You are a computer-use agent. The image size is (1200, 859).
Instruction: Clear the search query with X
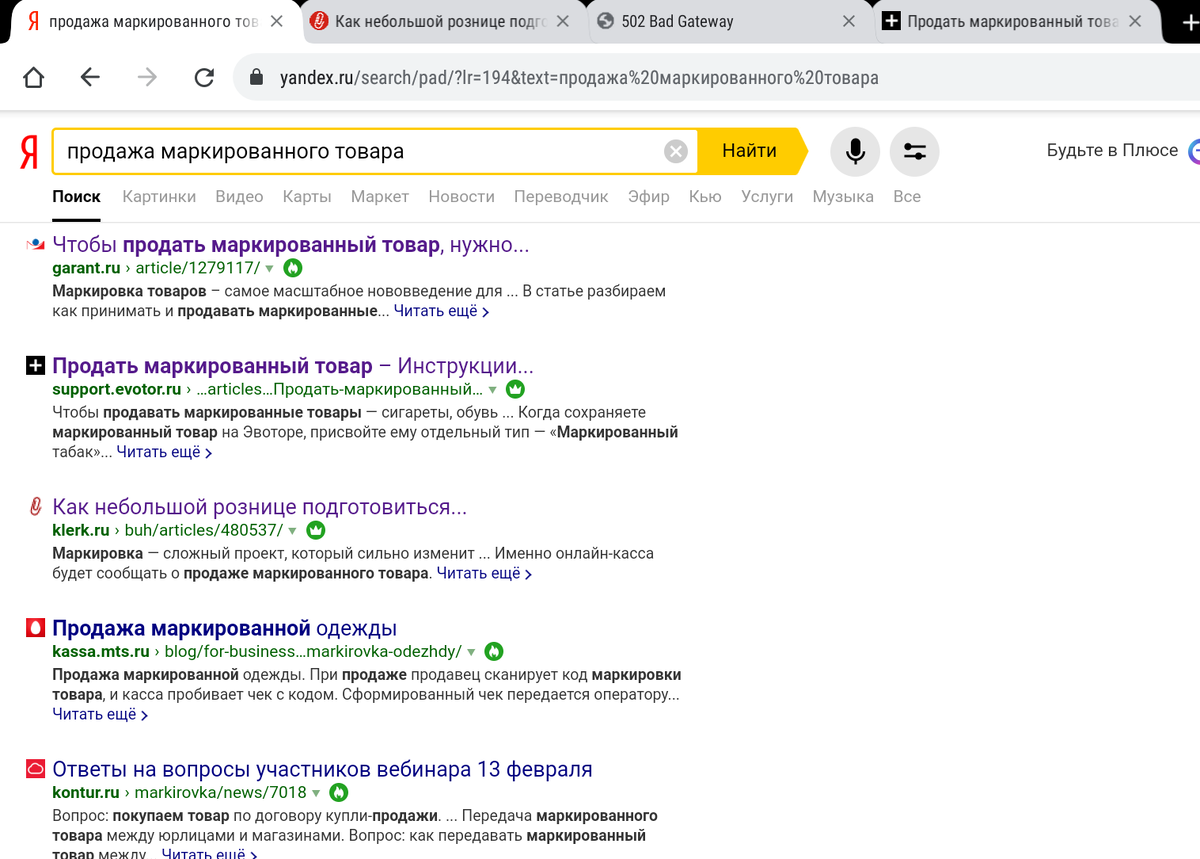(x=676, y=151)
